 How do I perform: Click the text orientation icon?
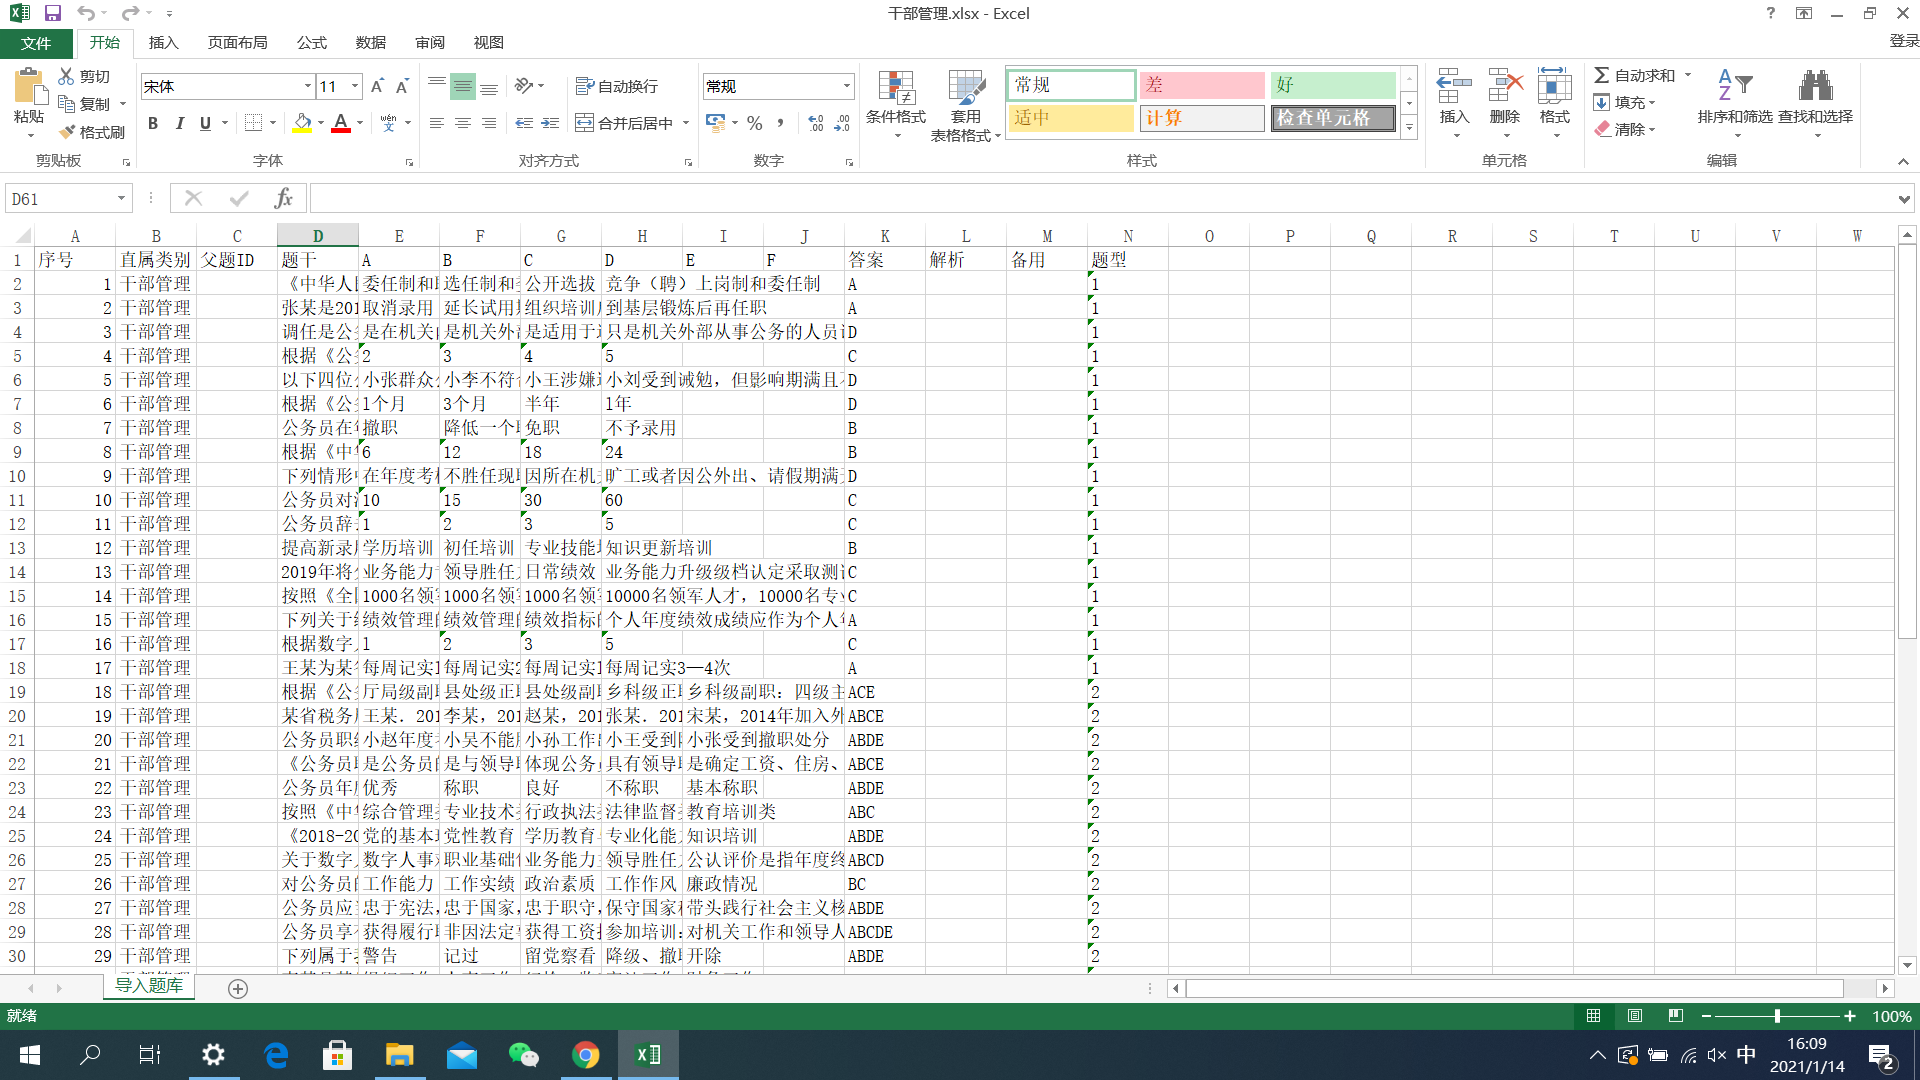(x=524, y=86)
